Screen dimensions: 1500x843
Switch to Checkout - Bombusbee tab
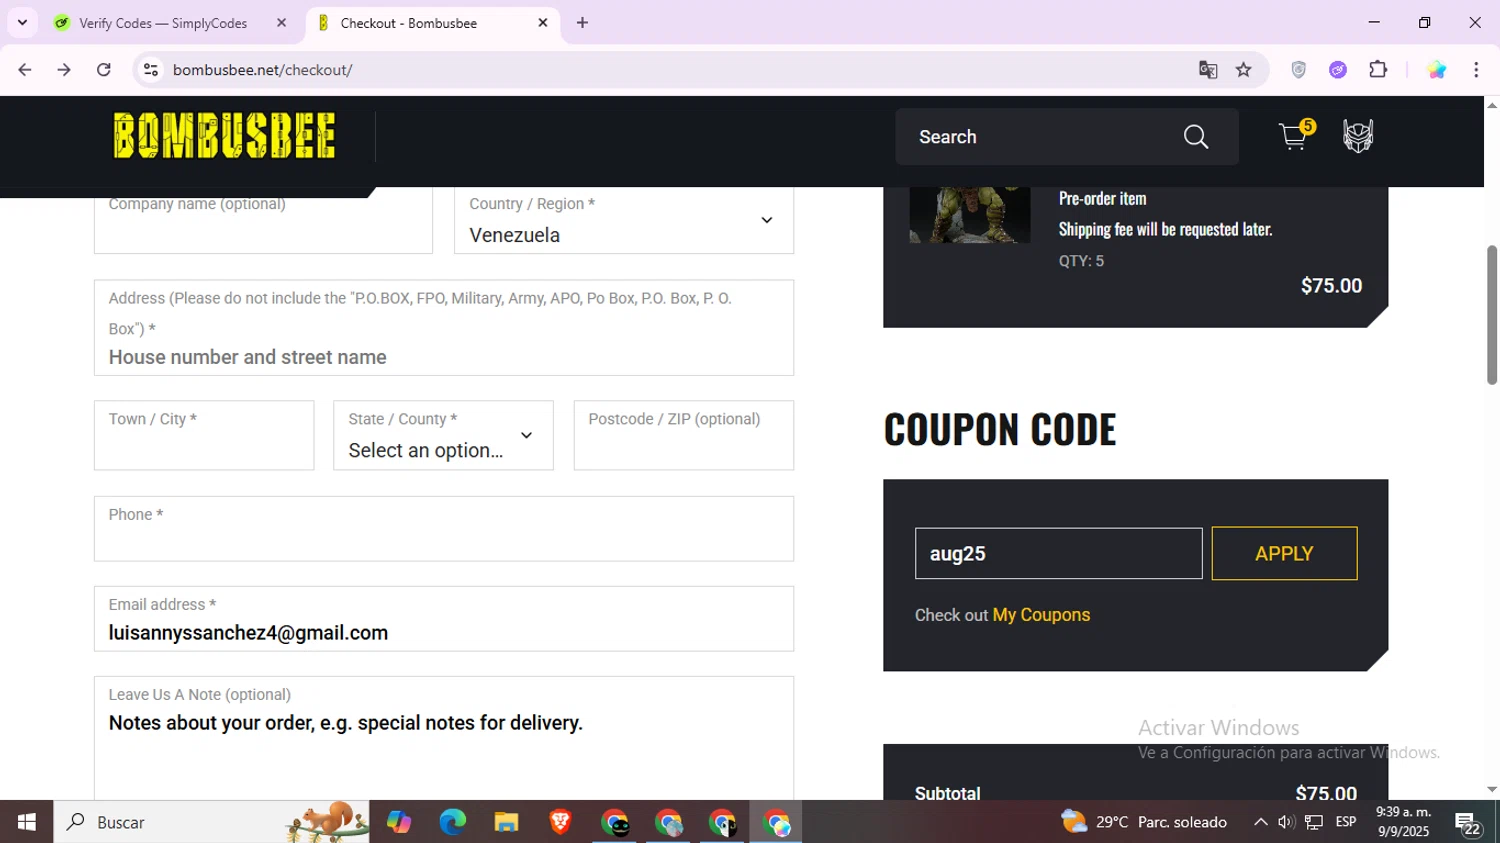pos(432,23)
